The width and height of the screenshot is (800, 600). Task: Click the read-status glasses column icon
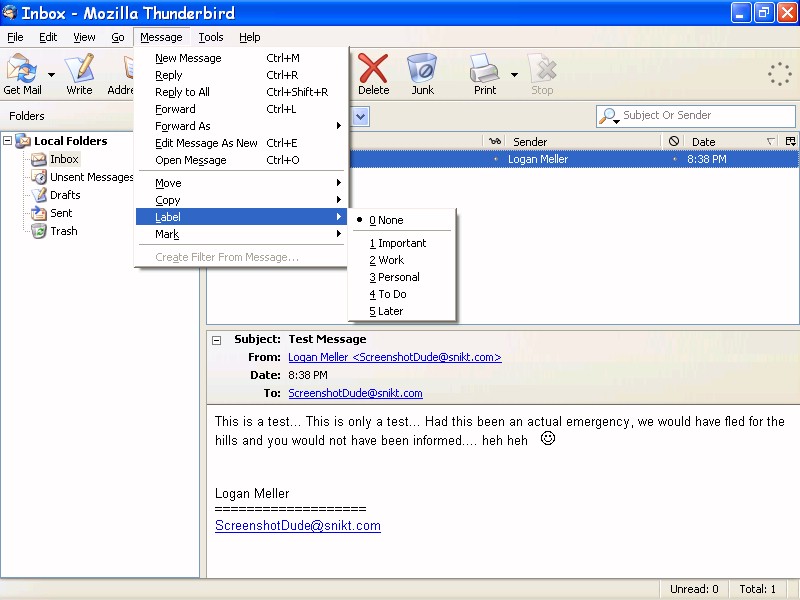(494, 141)
